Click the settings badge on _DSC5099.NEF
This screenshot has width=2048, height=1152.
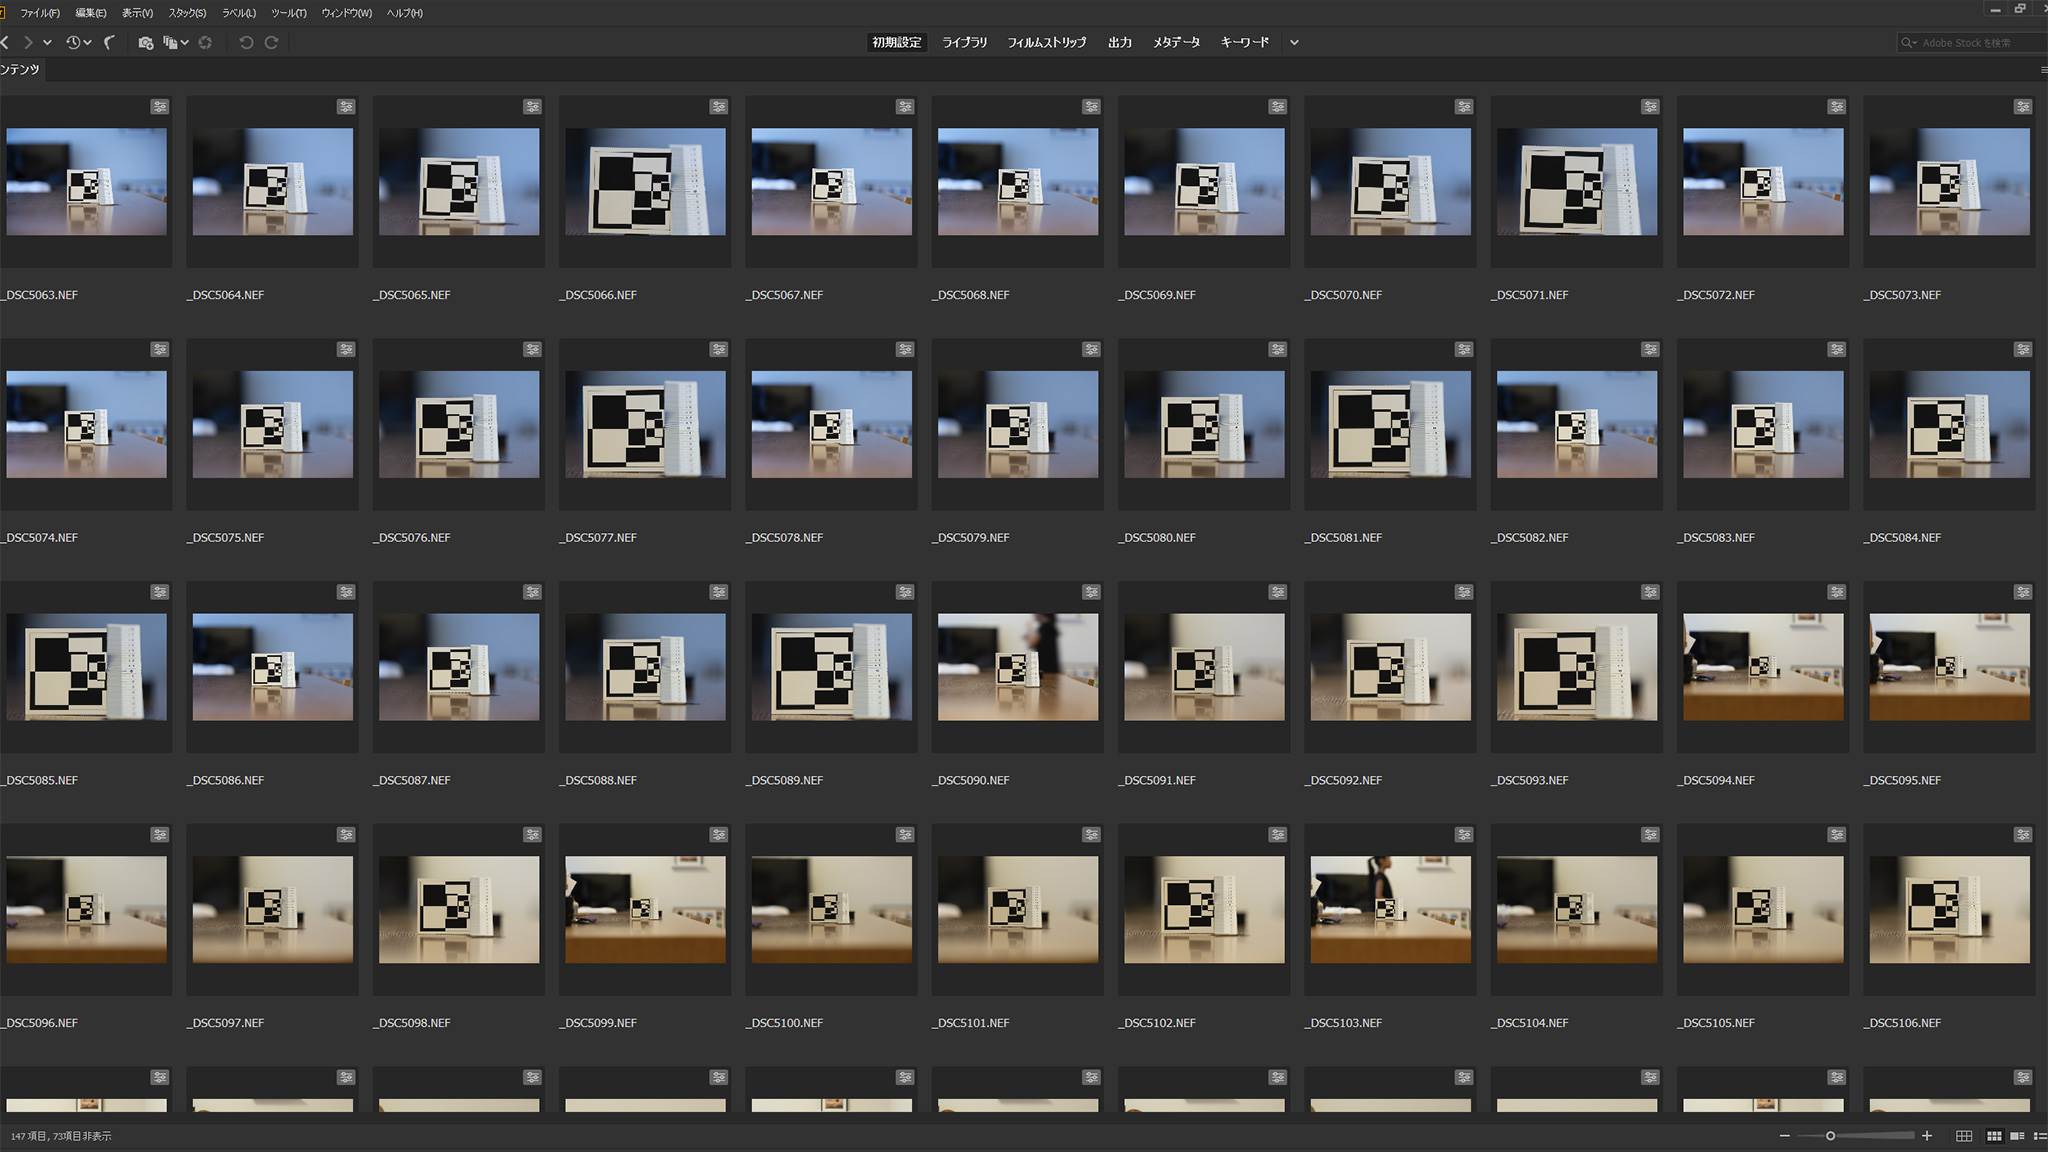[719, 835]
